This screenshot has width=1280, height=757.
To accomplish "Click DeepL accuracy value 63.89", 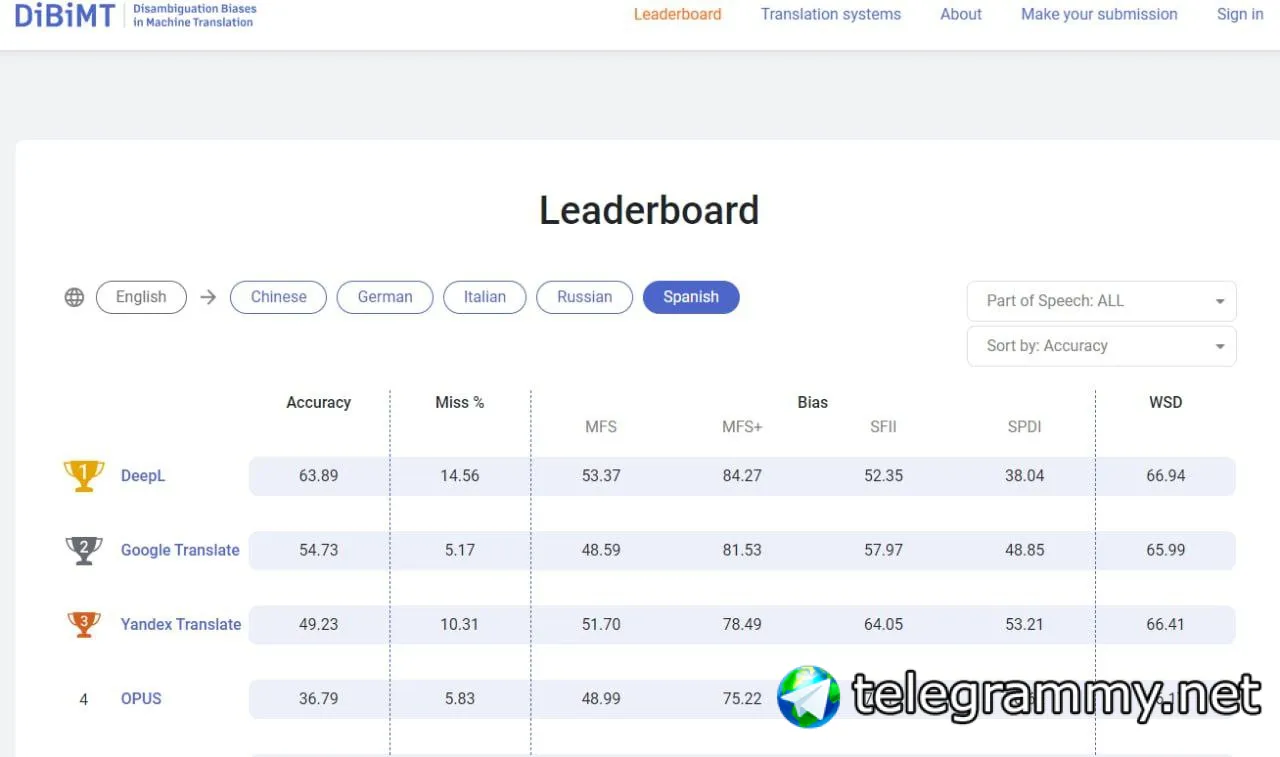I will click(319, 476).
